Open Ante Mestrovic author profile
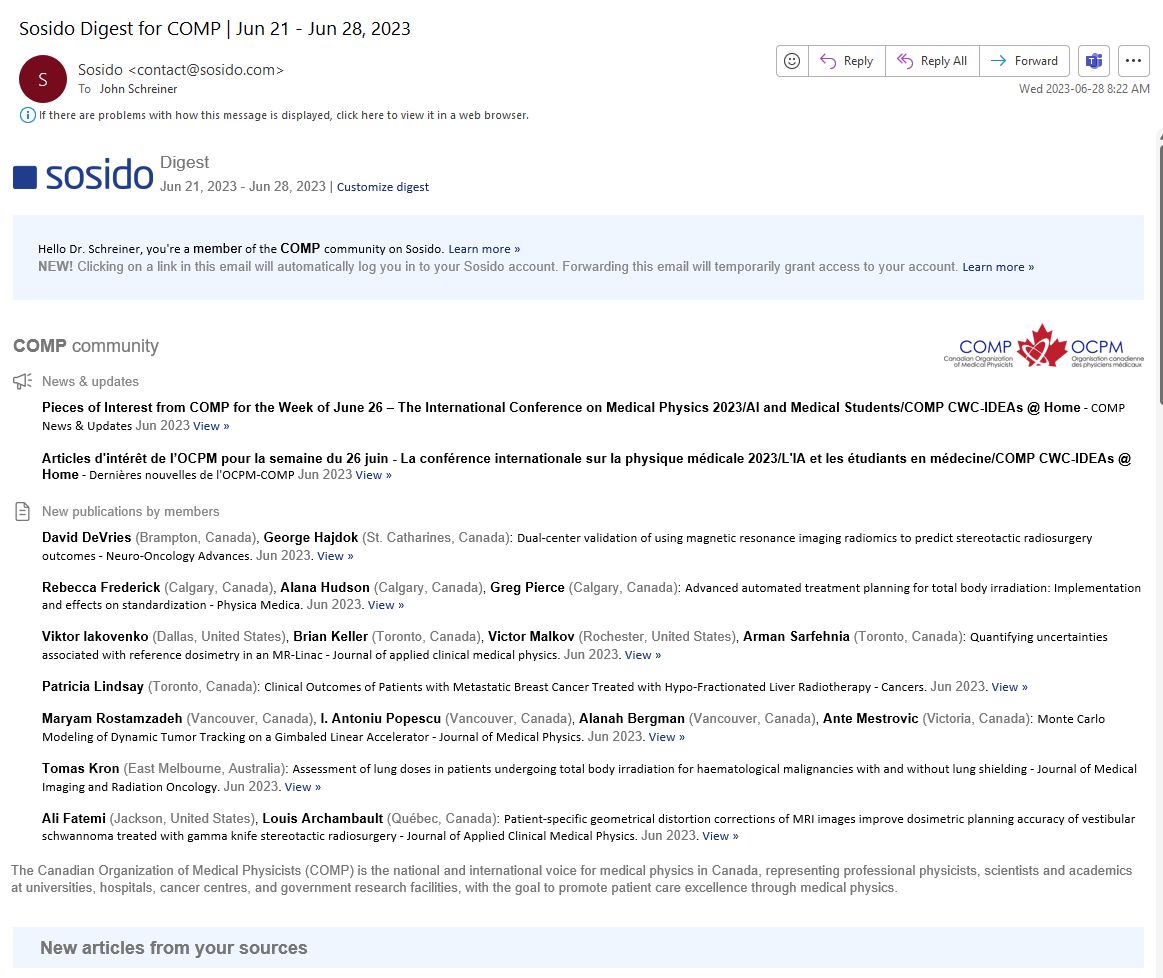Screen dimensions: 1163x978 click(x=870, y=718)
